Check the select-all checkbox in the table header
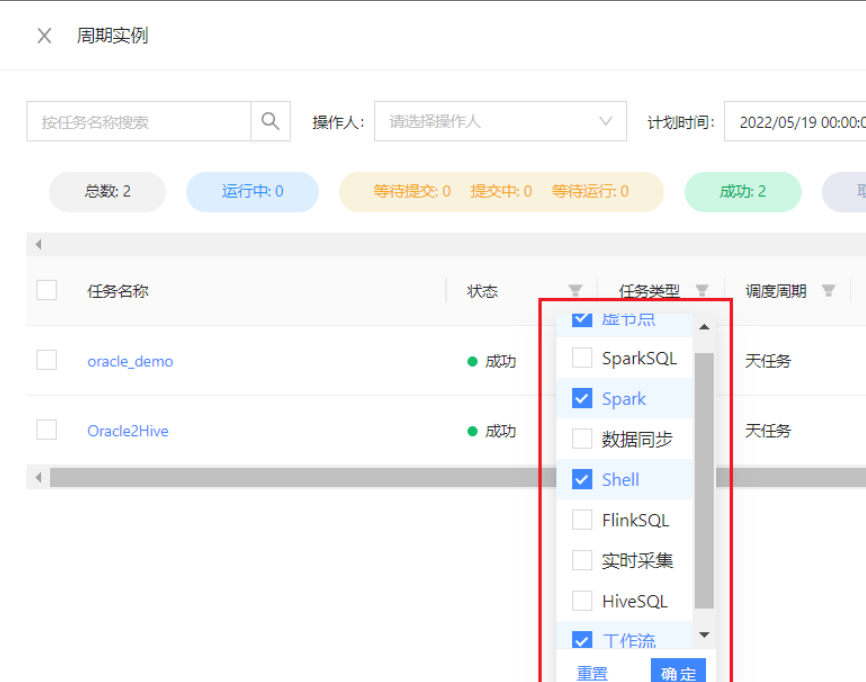The image size is (866, 682). (46, 289)
